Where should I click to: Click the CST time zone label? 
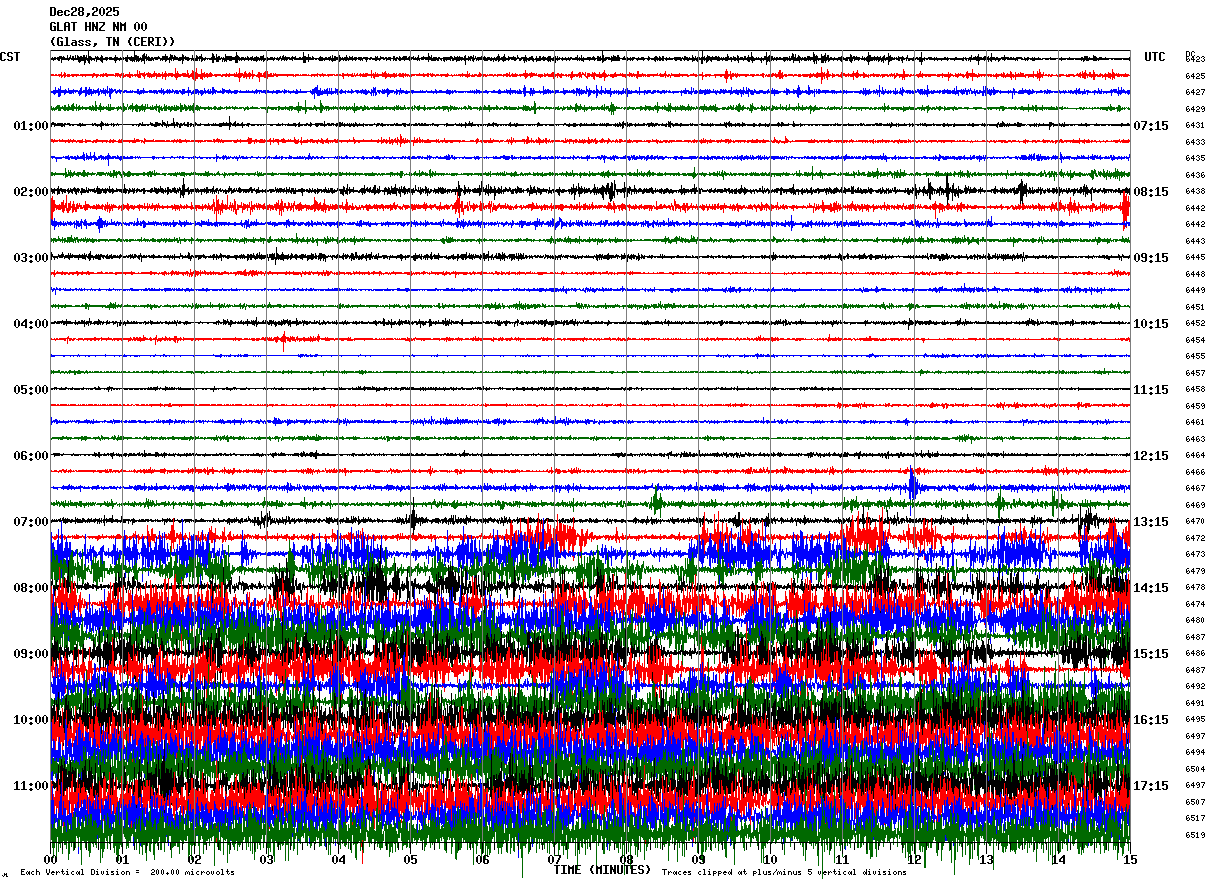pyautogui.click(x=10, y=57)
